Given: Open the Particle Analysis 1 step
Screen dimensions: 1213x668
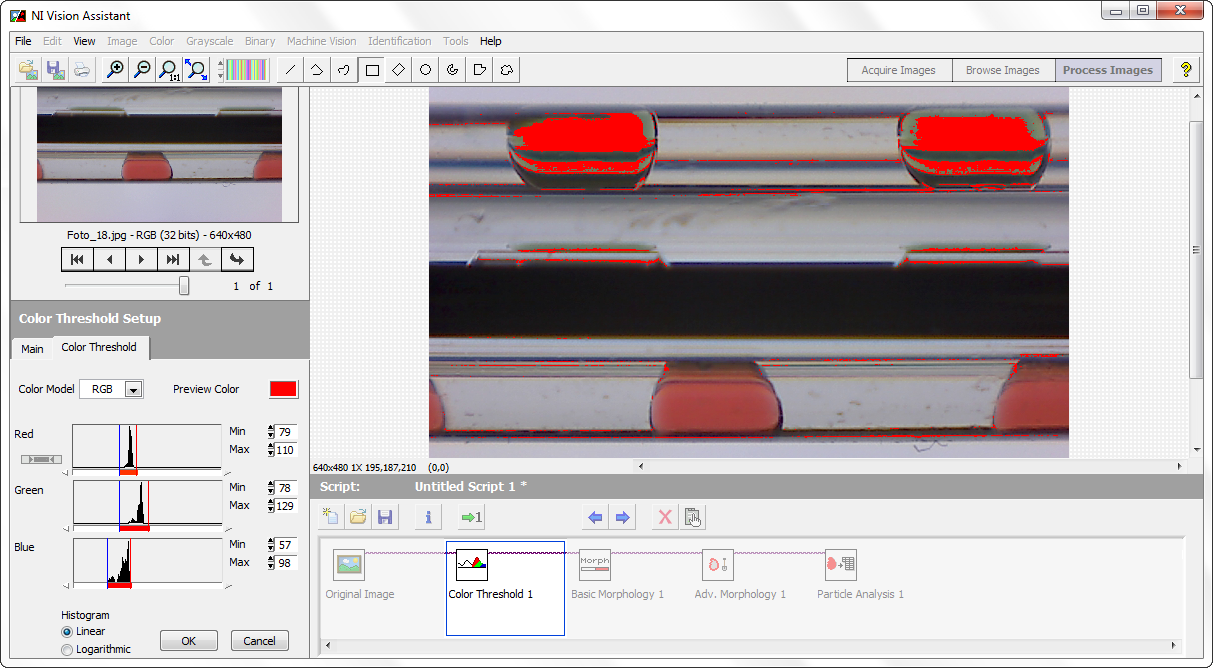Looking at the screenshot, I should click(840, 565).
